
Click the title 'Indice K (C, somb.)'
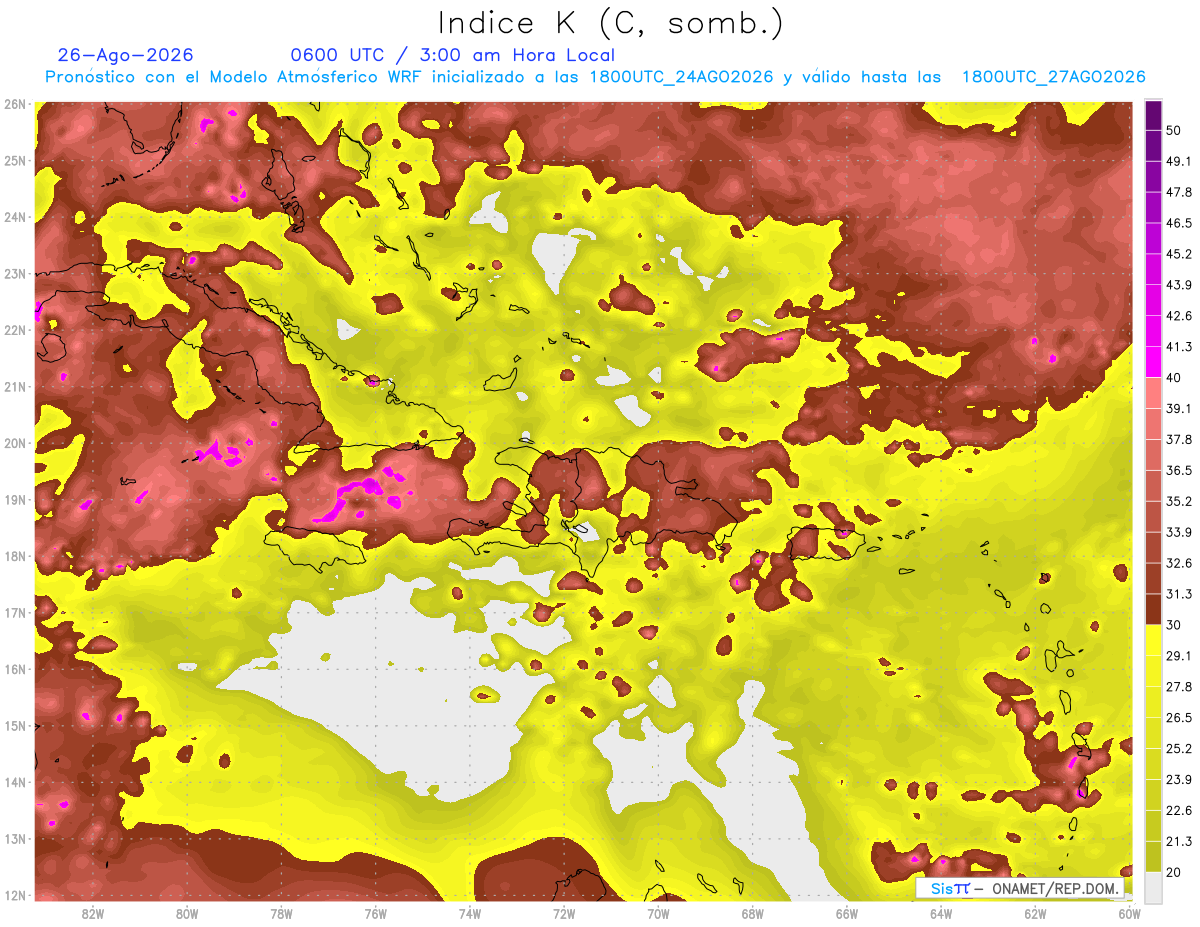point(609,23)
